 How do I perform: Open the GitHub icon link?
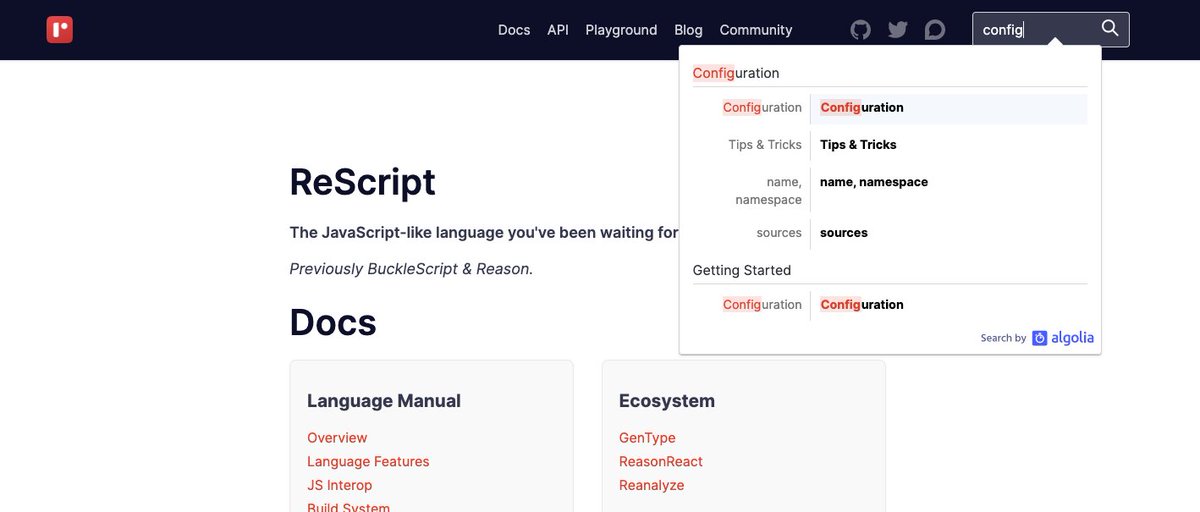coord(860,30)
